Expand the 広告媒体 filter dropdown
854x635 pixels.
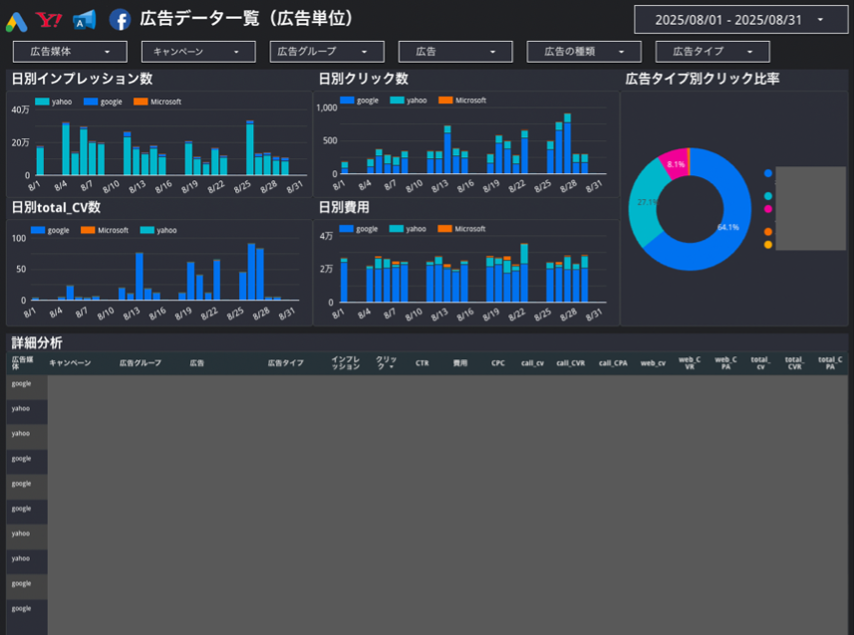tap(70, 51)
